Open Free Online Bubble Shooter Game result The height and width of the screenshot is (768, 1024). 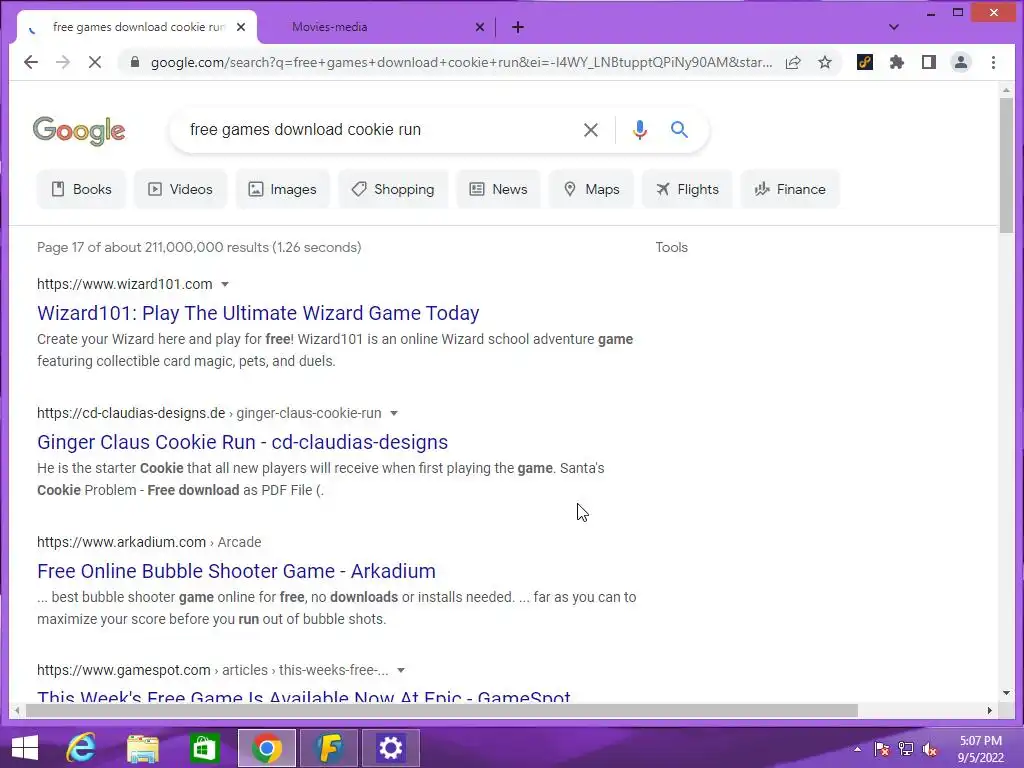point(236,571)
